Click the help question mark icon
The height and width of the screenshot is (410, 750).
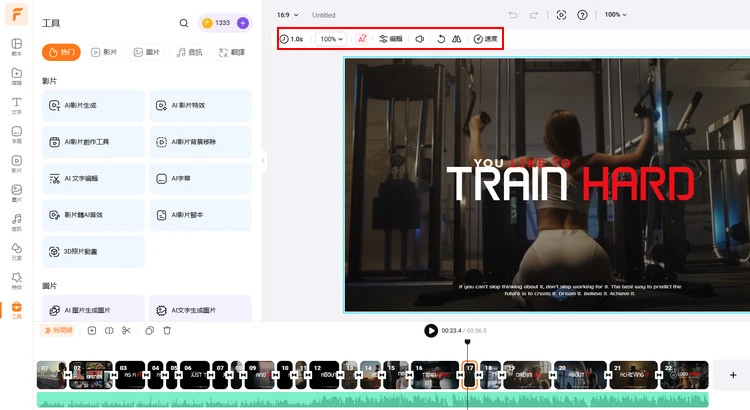(x=583, y=15)
